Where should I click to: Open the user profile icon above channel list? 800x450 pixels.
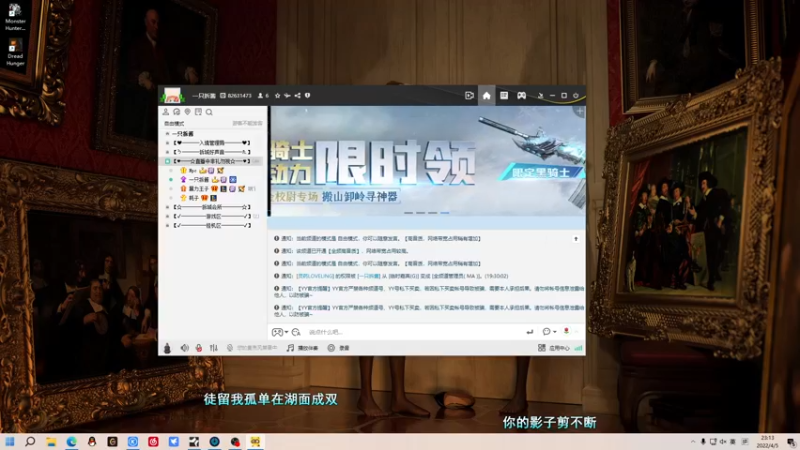click(x=166, y=112)
